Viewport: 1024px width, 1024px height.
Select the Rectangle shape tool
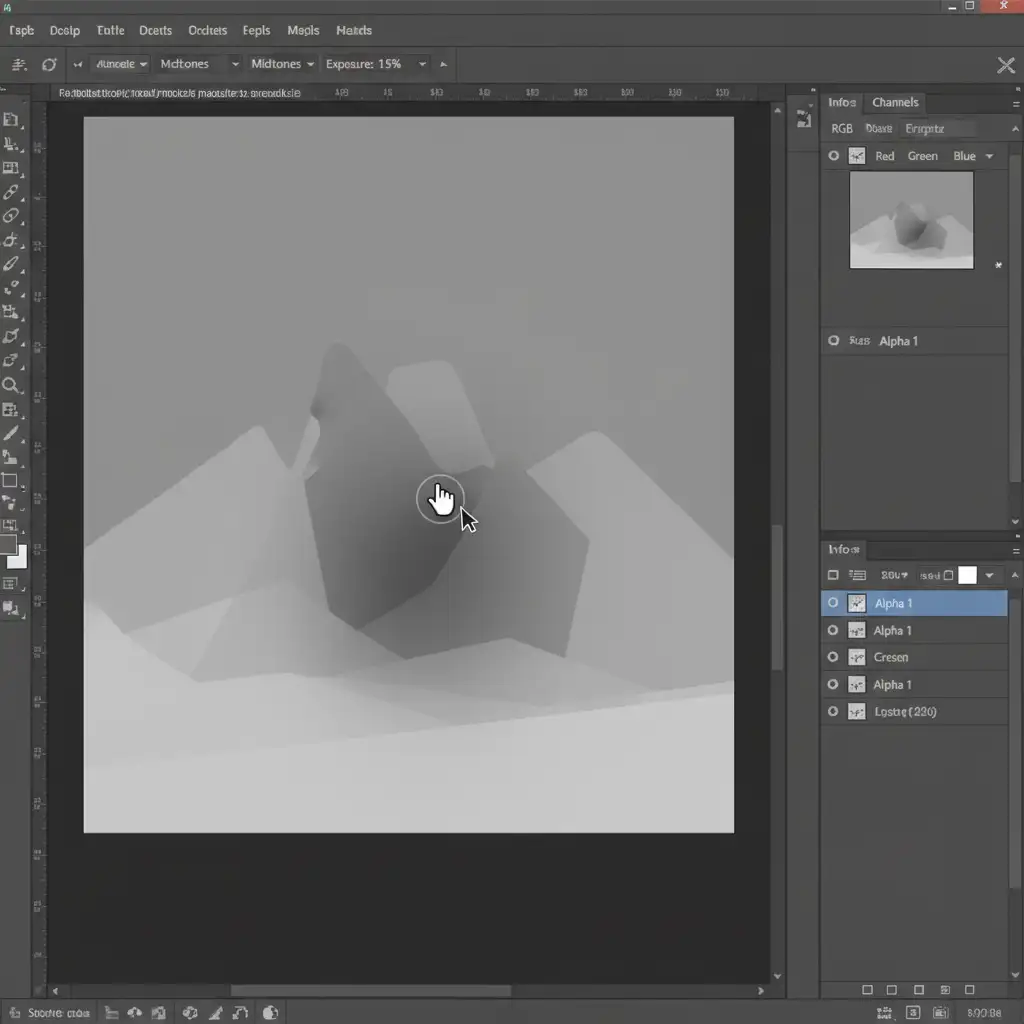[x=10, y=481]
